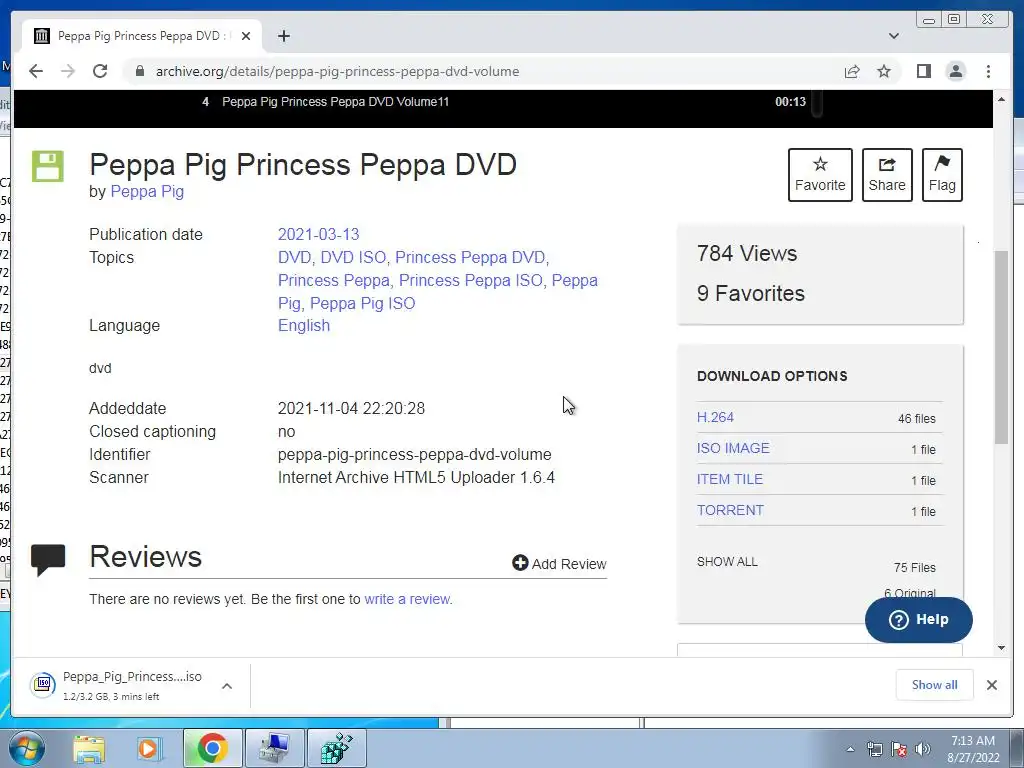Click the scrollbar down arrow
Image resolution: width=1024 pixels, height=768 pixels.
pyautogui.click(x=1001, y=648)
